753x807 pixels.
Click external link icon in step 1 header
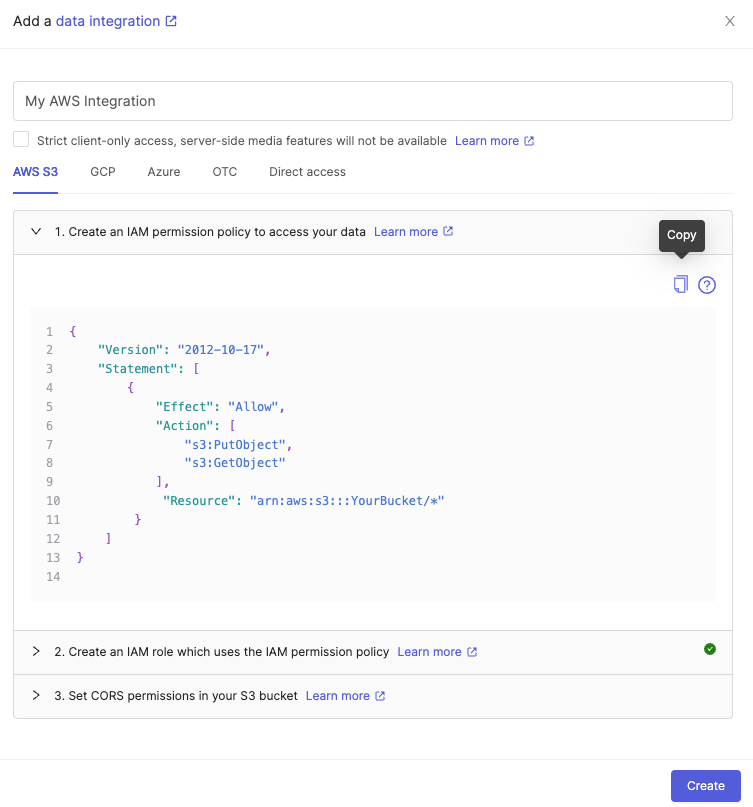point(448,232)
